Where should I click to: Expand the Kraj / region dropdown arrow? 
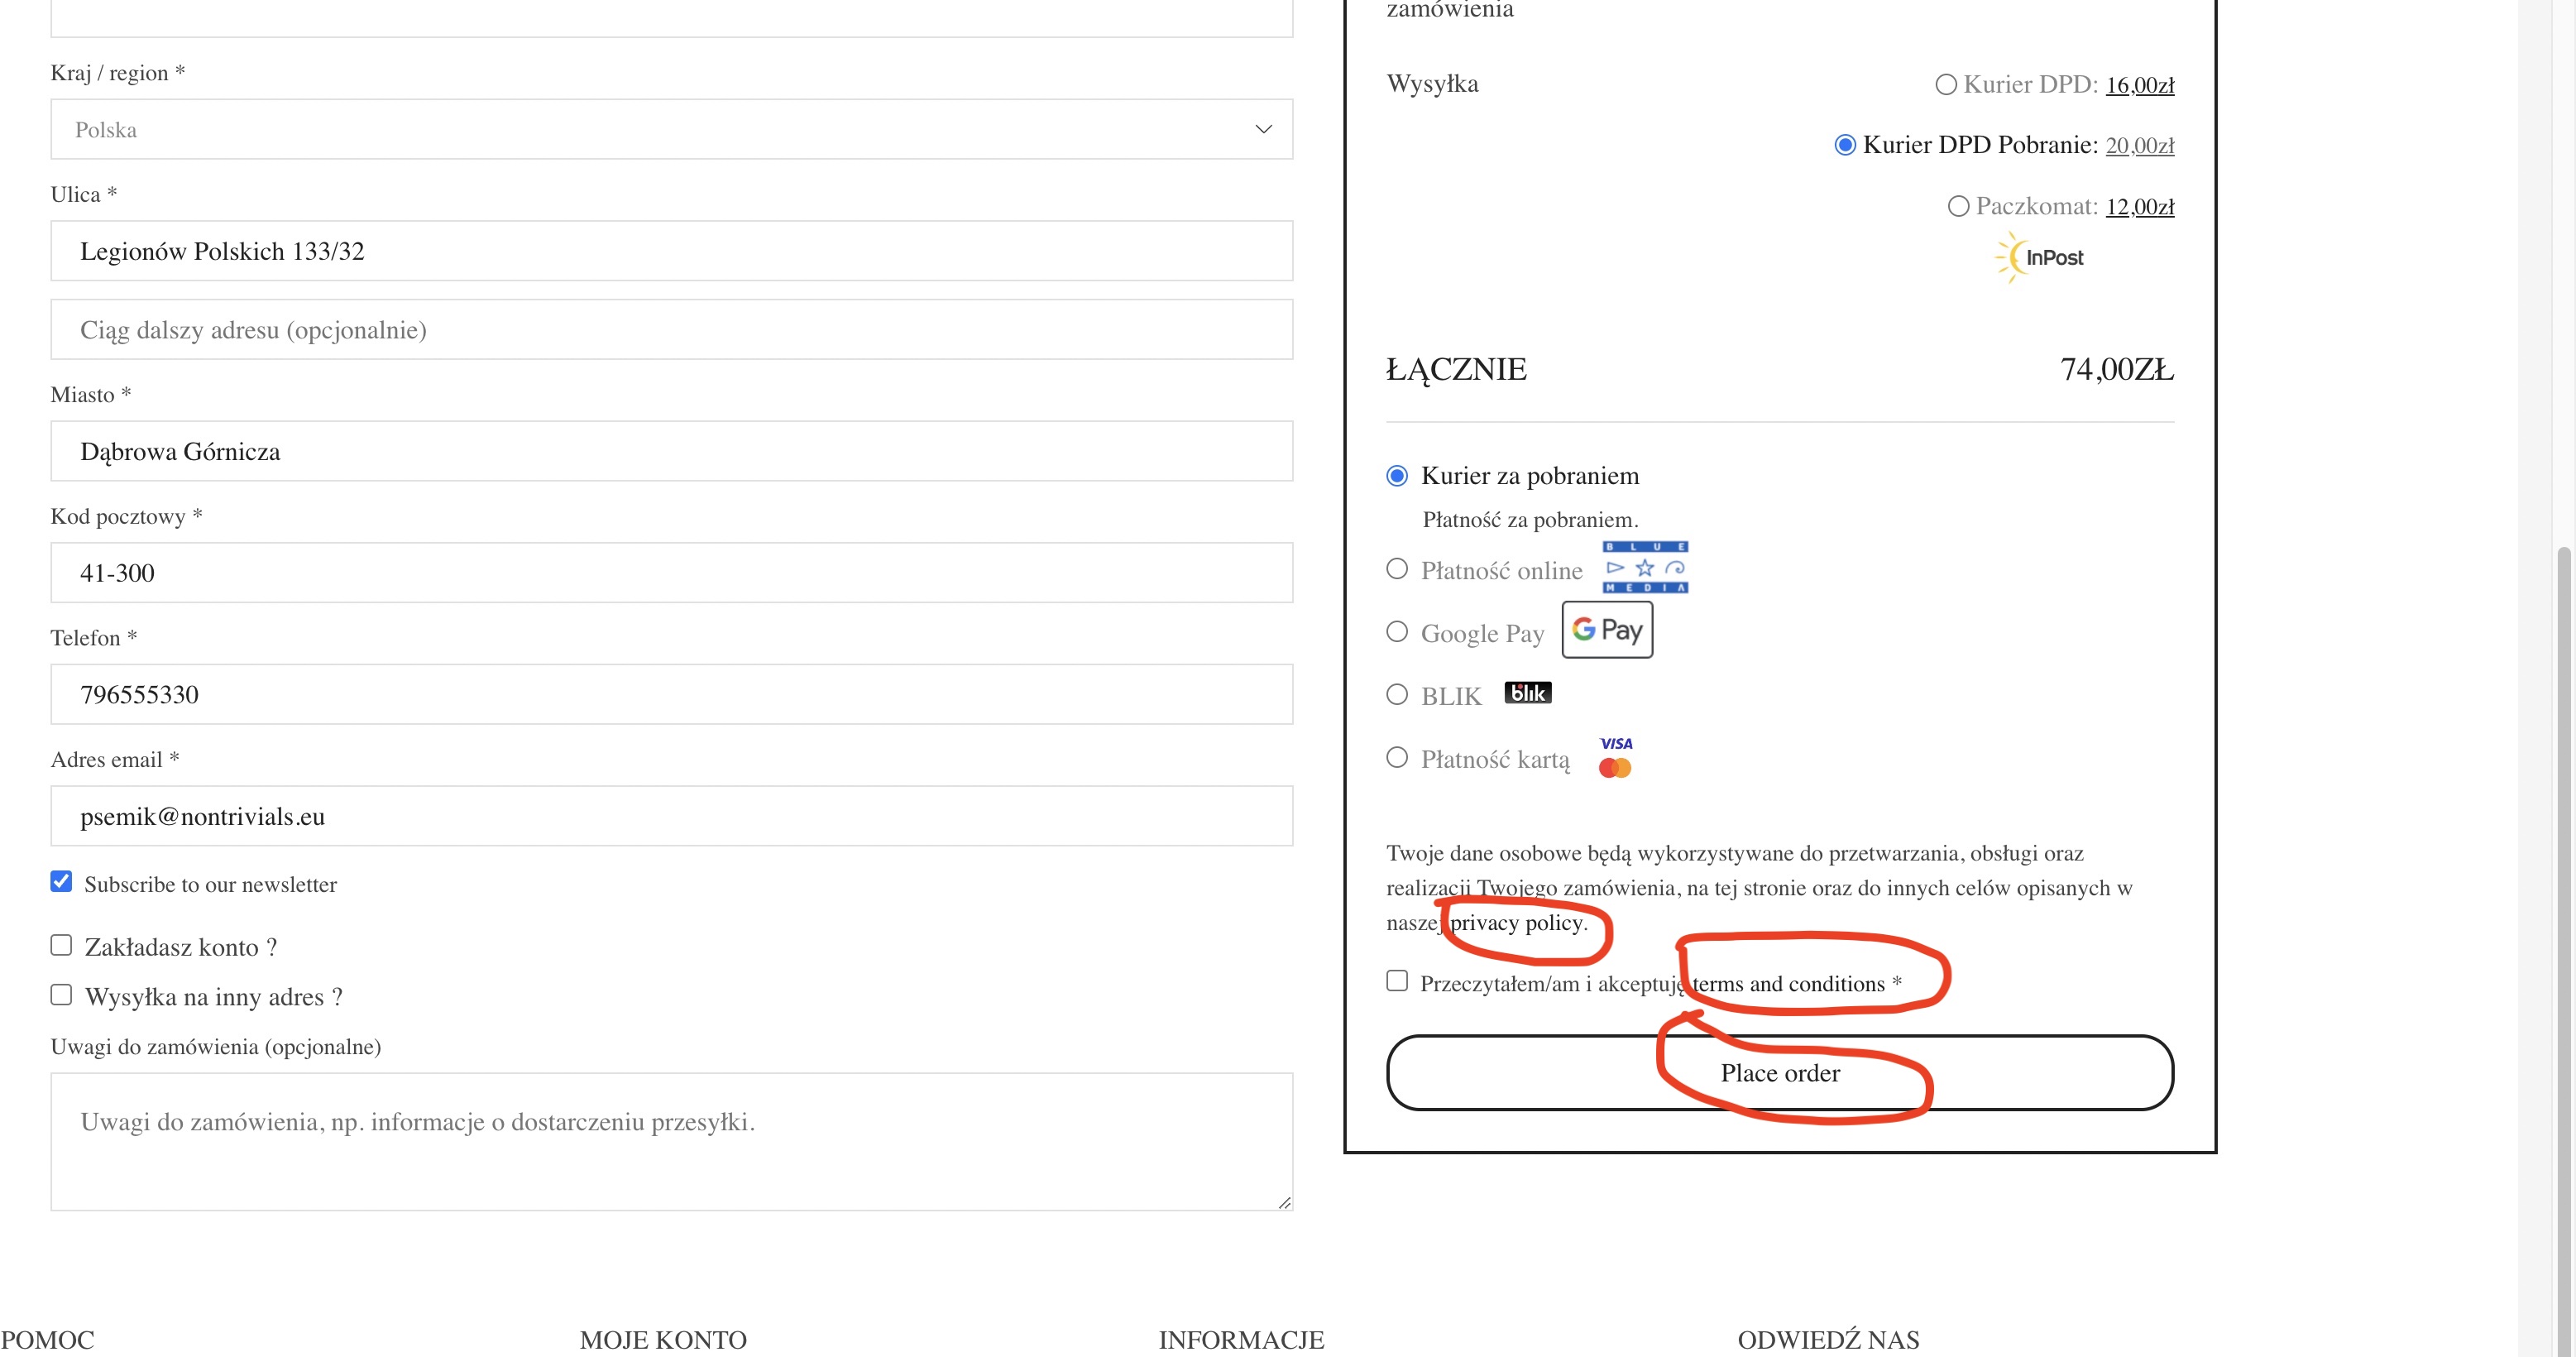tap(1263, 129)
